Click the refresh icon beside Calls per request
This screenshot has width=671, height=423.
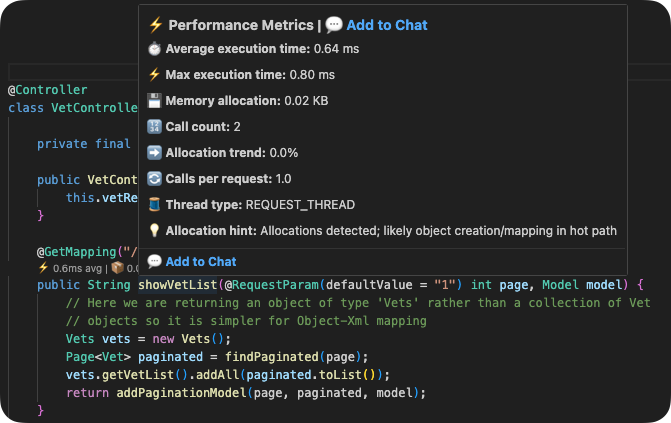pos(154,179)
